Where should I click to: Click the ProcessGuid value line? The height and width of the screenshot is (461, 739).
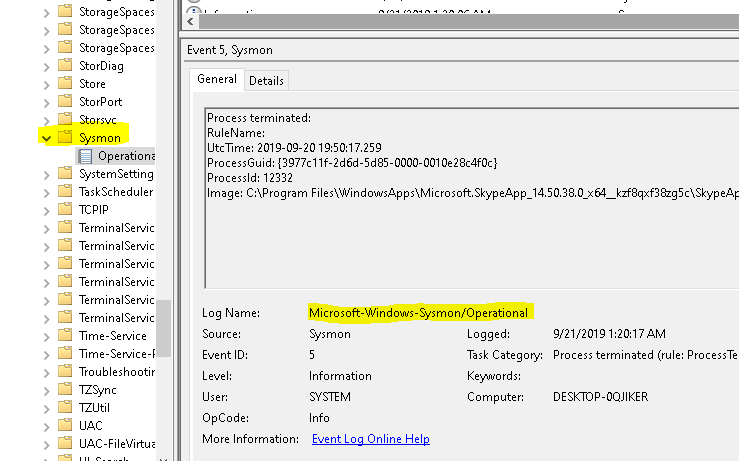(352, 163)
